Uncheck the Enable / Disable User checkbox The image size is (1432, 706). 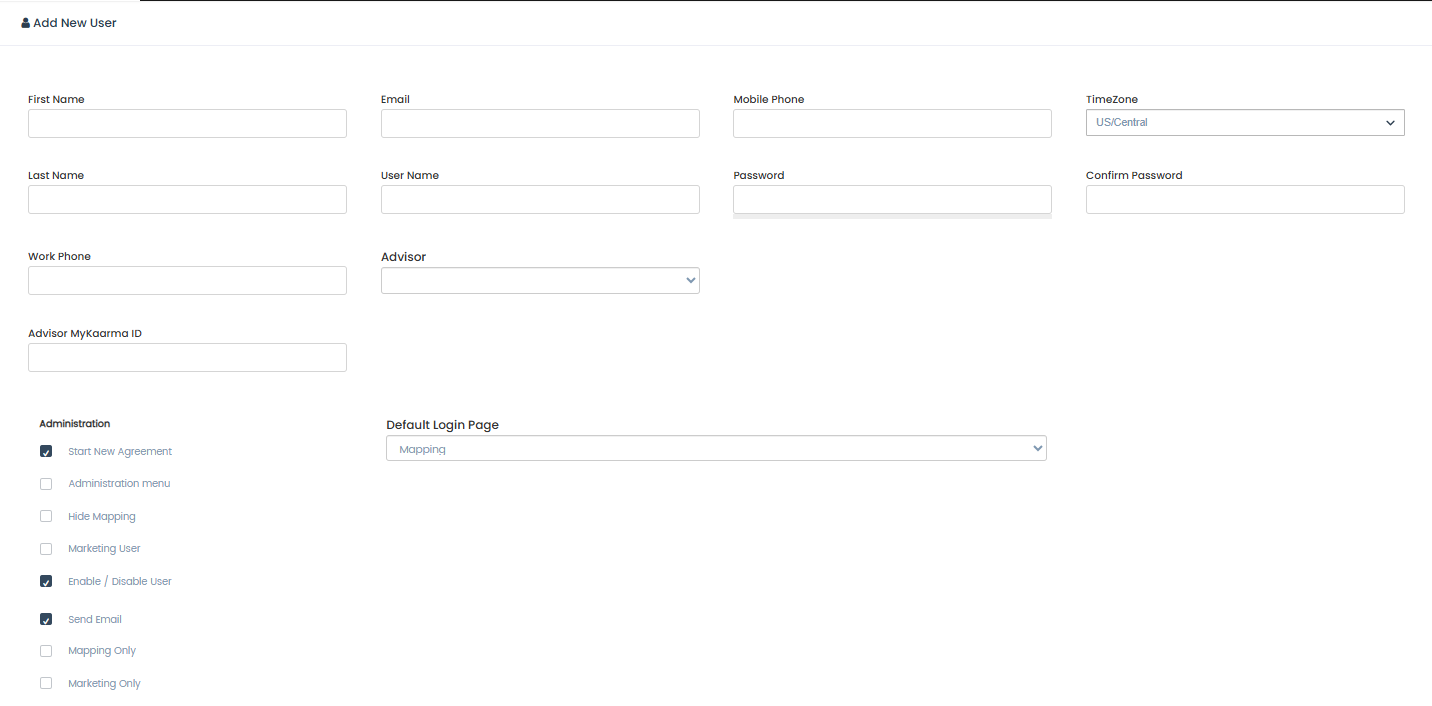46,582
